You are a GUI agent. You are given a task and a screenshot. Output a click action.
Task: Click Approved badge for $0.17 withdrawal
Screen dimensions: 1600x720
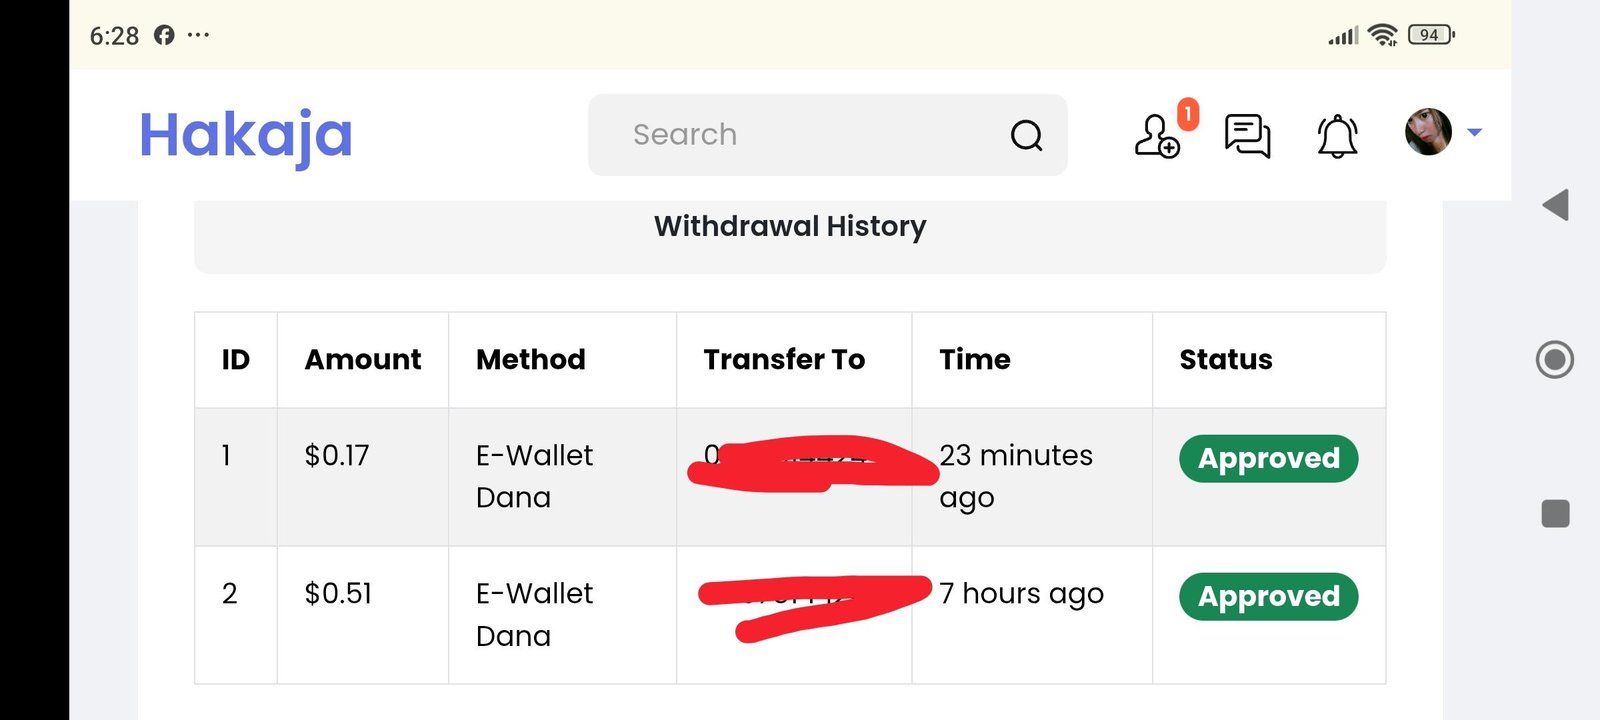1268,459
